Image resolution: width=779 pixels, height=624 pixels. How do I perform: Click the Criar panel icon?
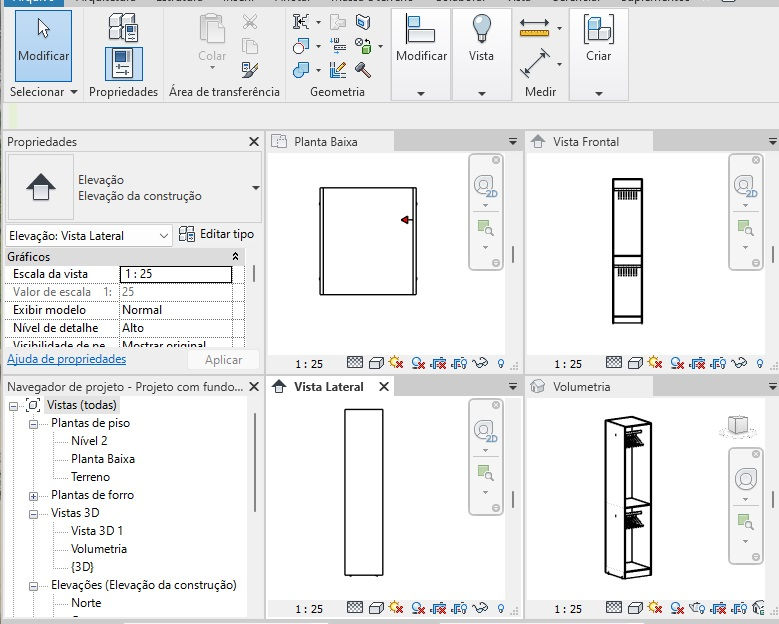click(x=598, y=29)
